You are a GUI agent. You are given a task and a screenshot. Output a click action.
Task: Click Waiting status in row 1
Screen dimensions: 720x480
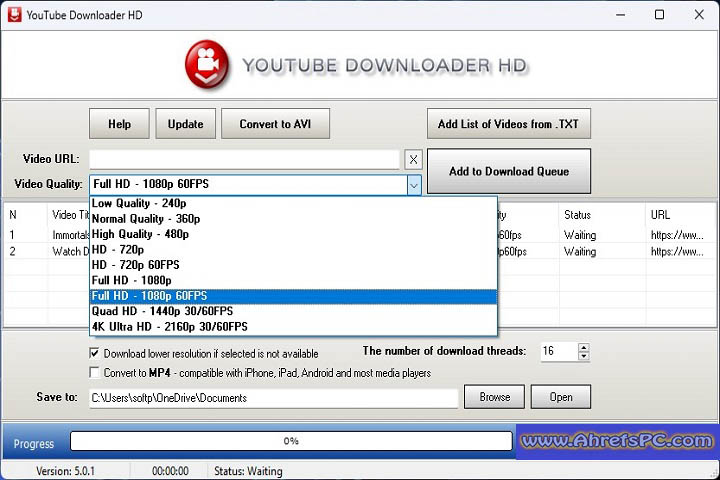pos(580,235)
